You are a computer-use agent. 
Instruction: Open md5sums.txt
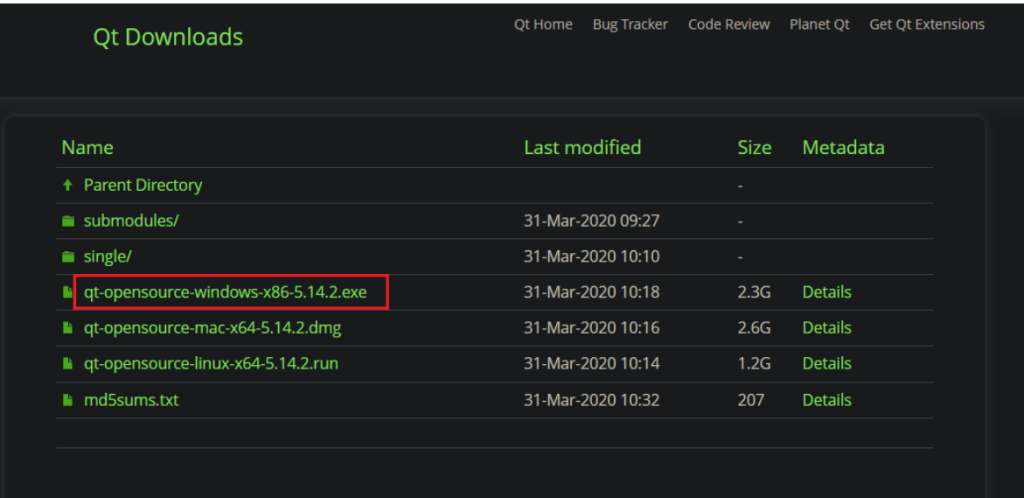coord(131,400)
